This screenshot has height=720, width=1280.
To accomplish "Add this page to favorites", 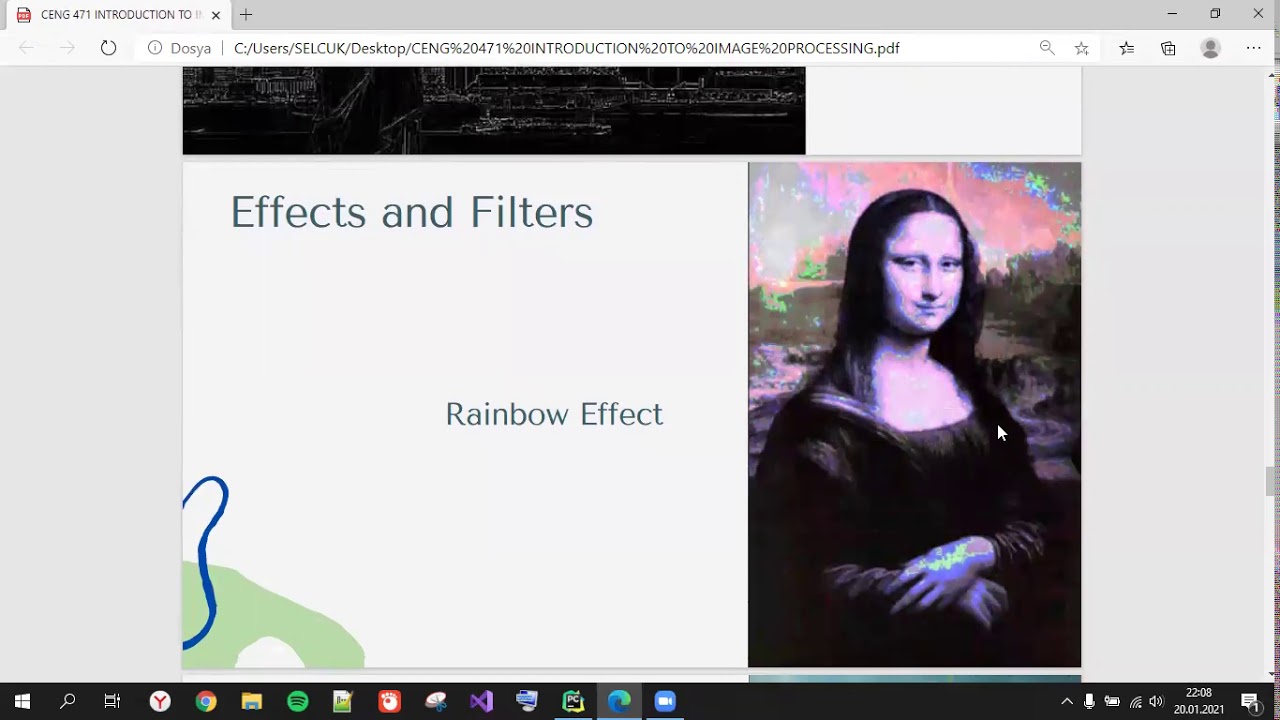I will click(x=1081, y=48).
